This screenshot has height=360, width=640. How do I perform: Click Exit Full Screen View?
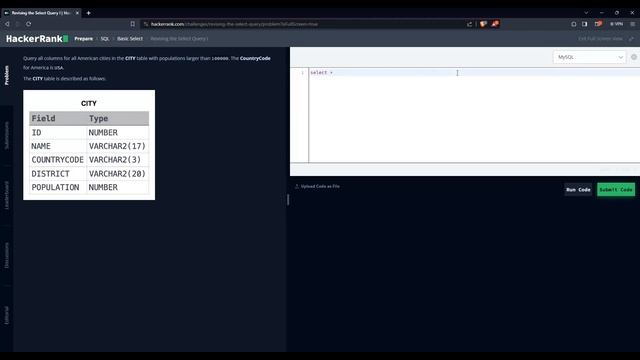click(600, 39)
